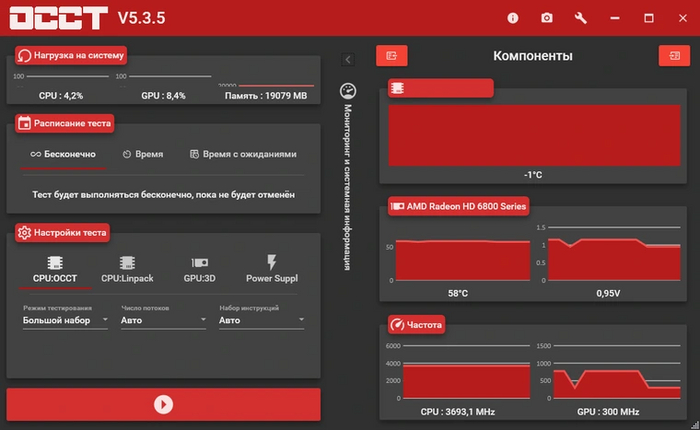Open settings via wrench icon
The height and width of the screenshot is (430, 700).
(580, 18)
